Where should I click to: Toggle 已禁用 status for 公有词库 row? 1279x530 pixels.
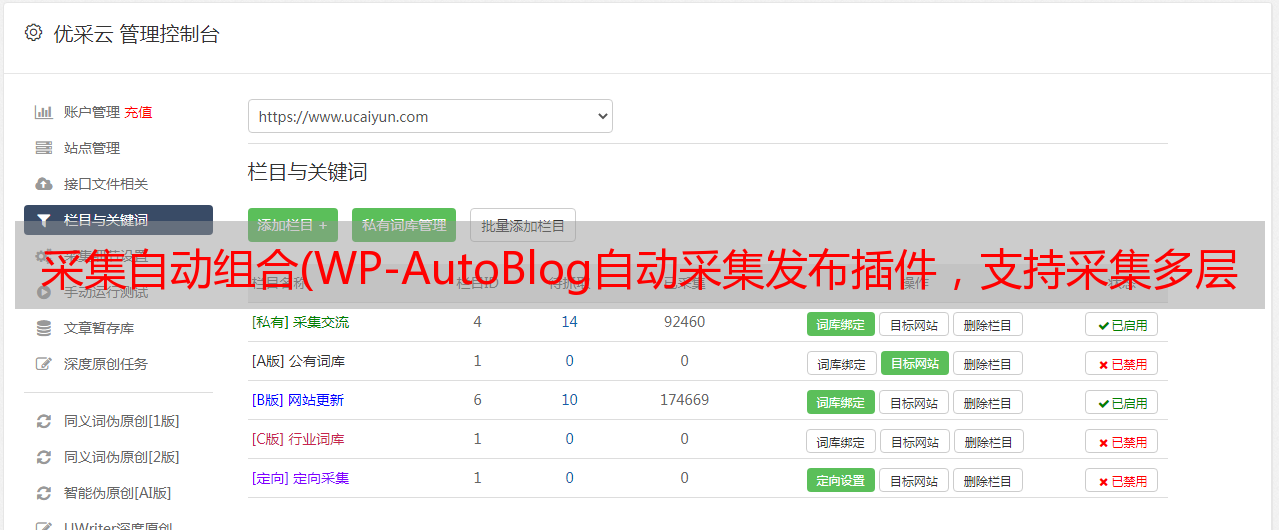[1121, 363]
